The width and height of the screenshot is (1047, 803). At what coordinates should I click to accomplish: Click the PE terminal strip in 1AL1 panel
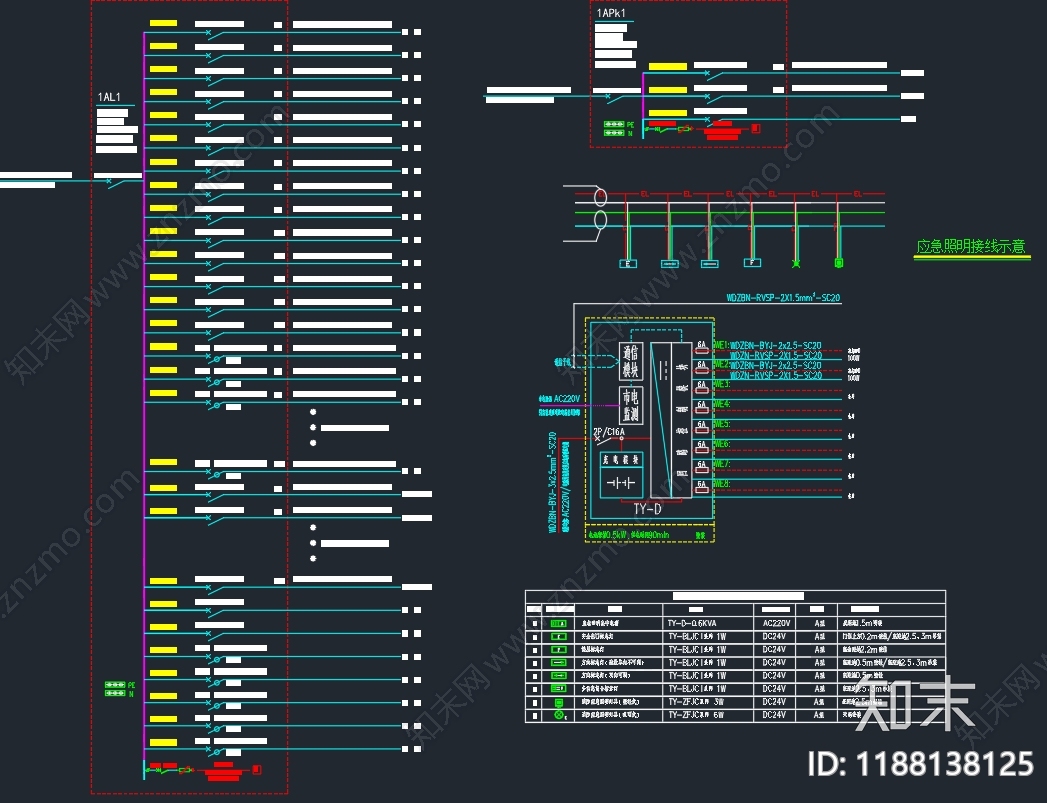(x=115, y=685)
